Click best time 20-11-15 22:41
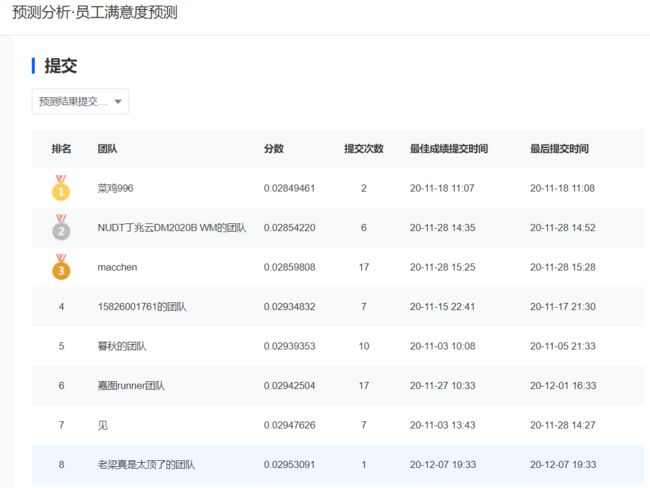This screenshot has height=488, width=650. [442, 307]
